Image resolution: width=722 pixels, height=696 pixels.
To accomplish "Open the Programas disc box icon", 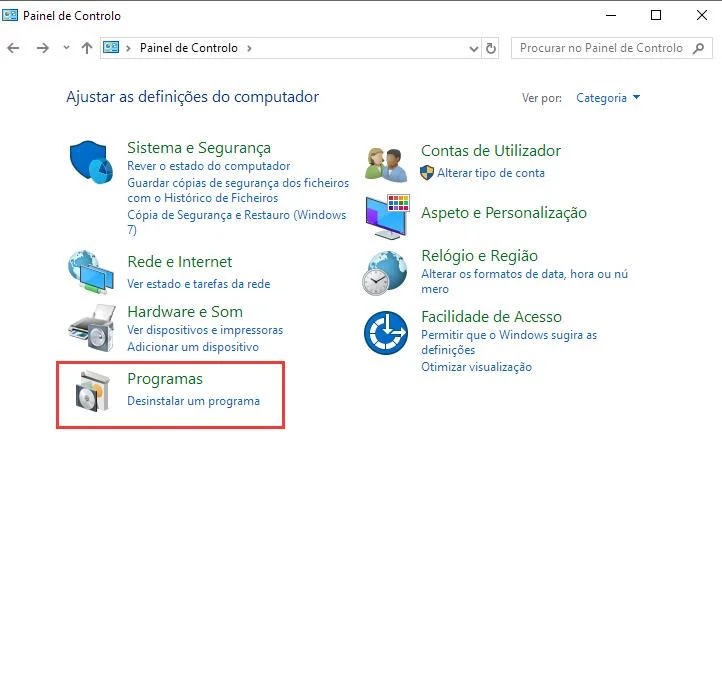I will coord(93,391).
